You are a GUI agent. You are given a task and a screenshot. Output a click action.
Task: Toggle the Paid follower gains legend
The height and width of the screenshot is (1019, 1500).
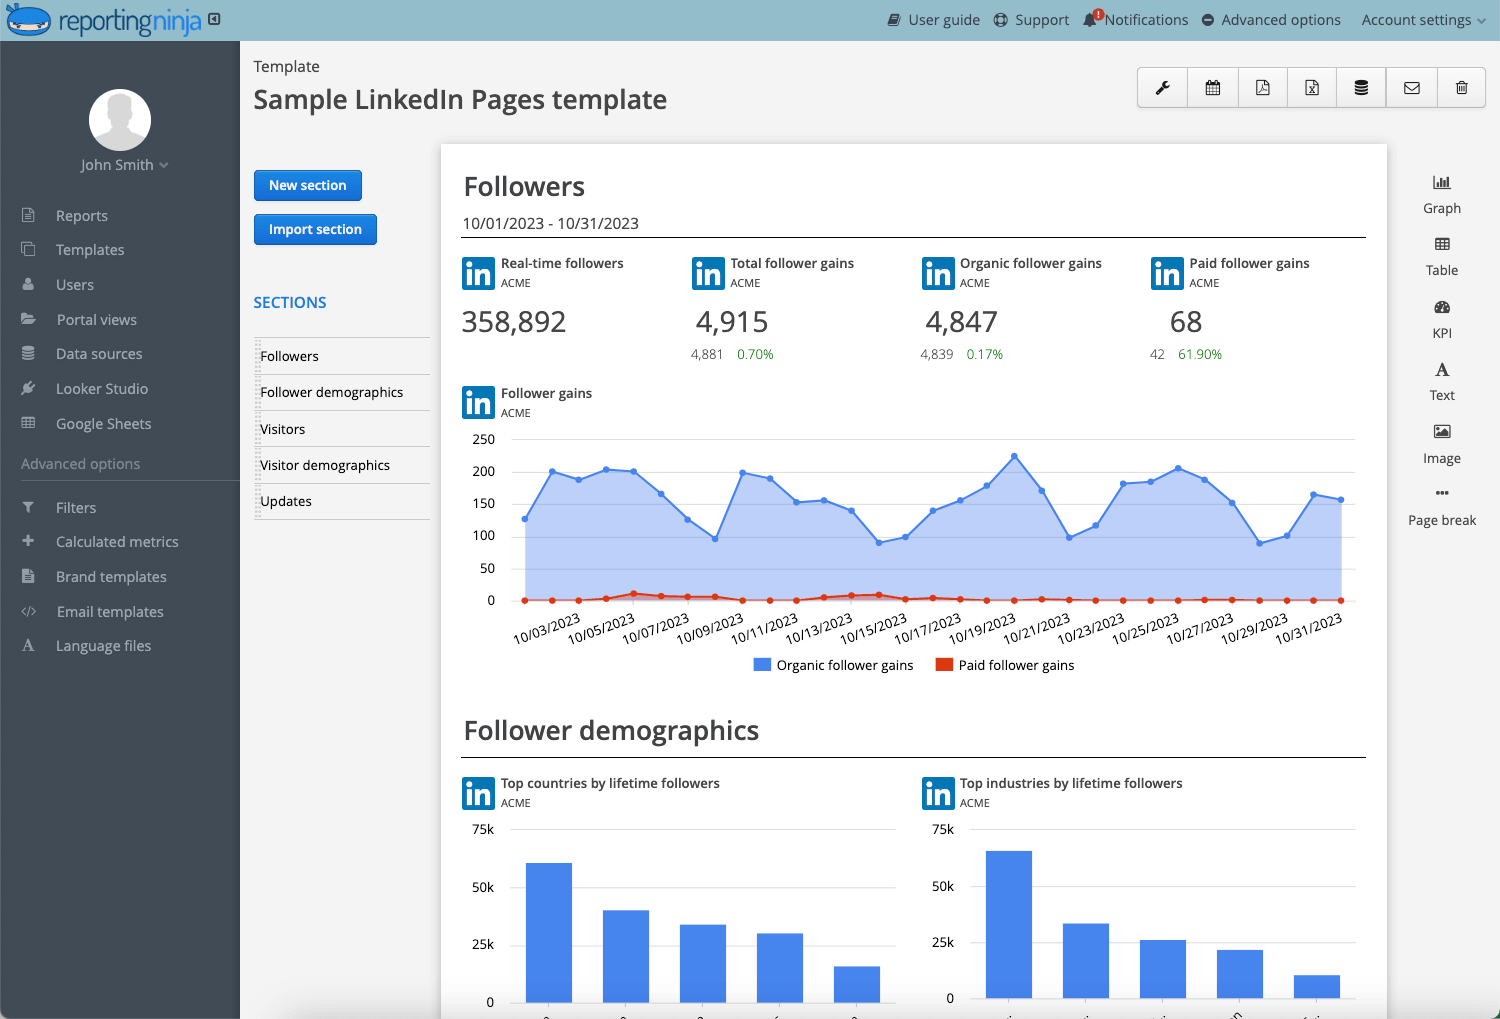[1004, 664]
